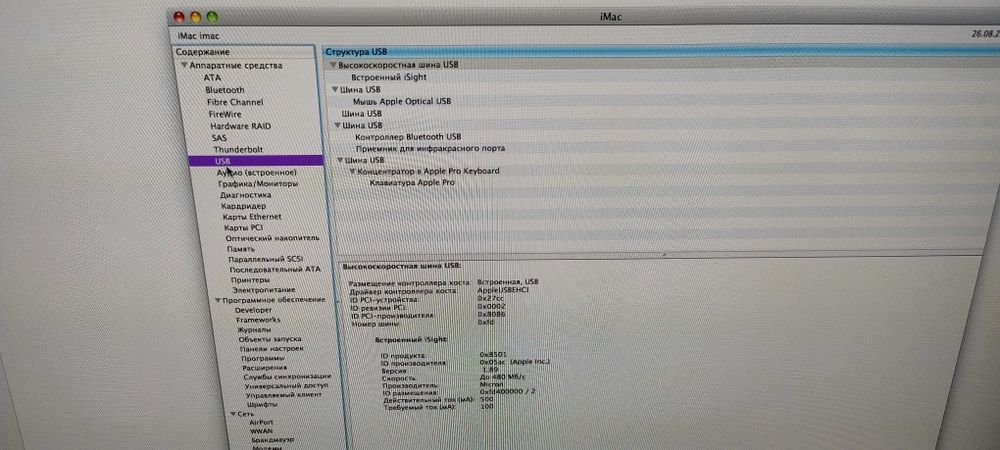The width and height of the screenshot is (1000, 450).
Task: Select Карты PCI entry
Action: (243, 228)
